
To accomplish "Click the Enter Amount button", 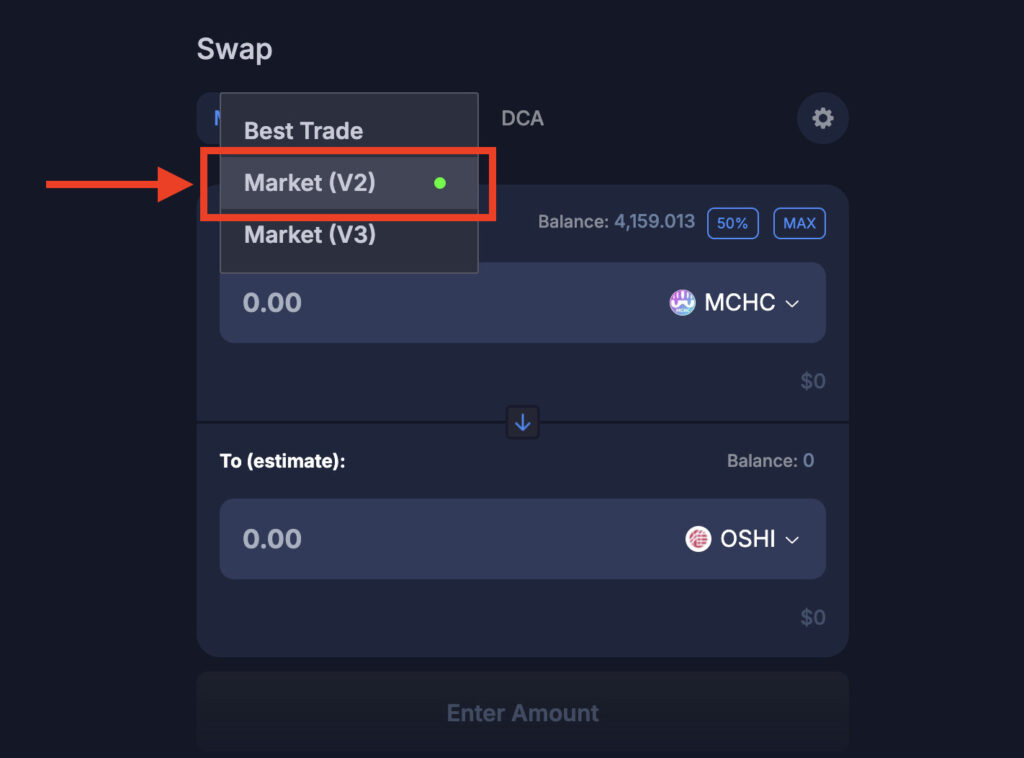I will tap(522, 713).
